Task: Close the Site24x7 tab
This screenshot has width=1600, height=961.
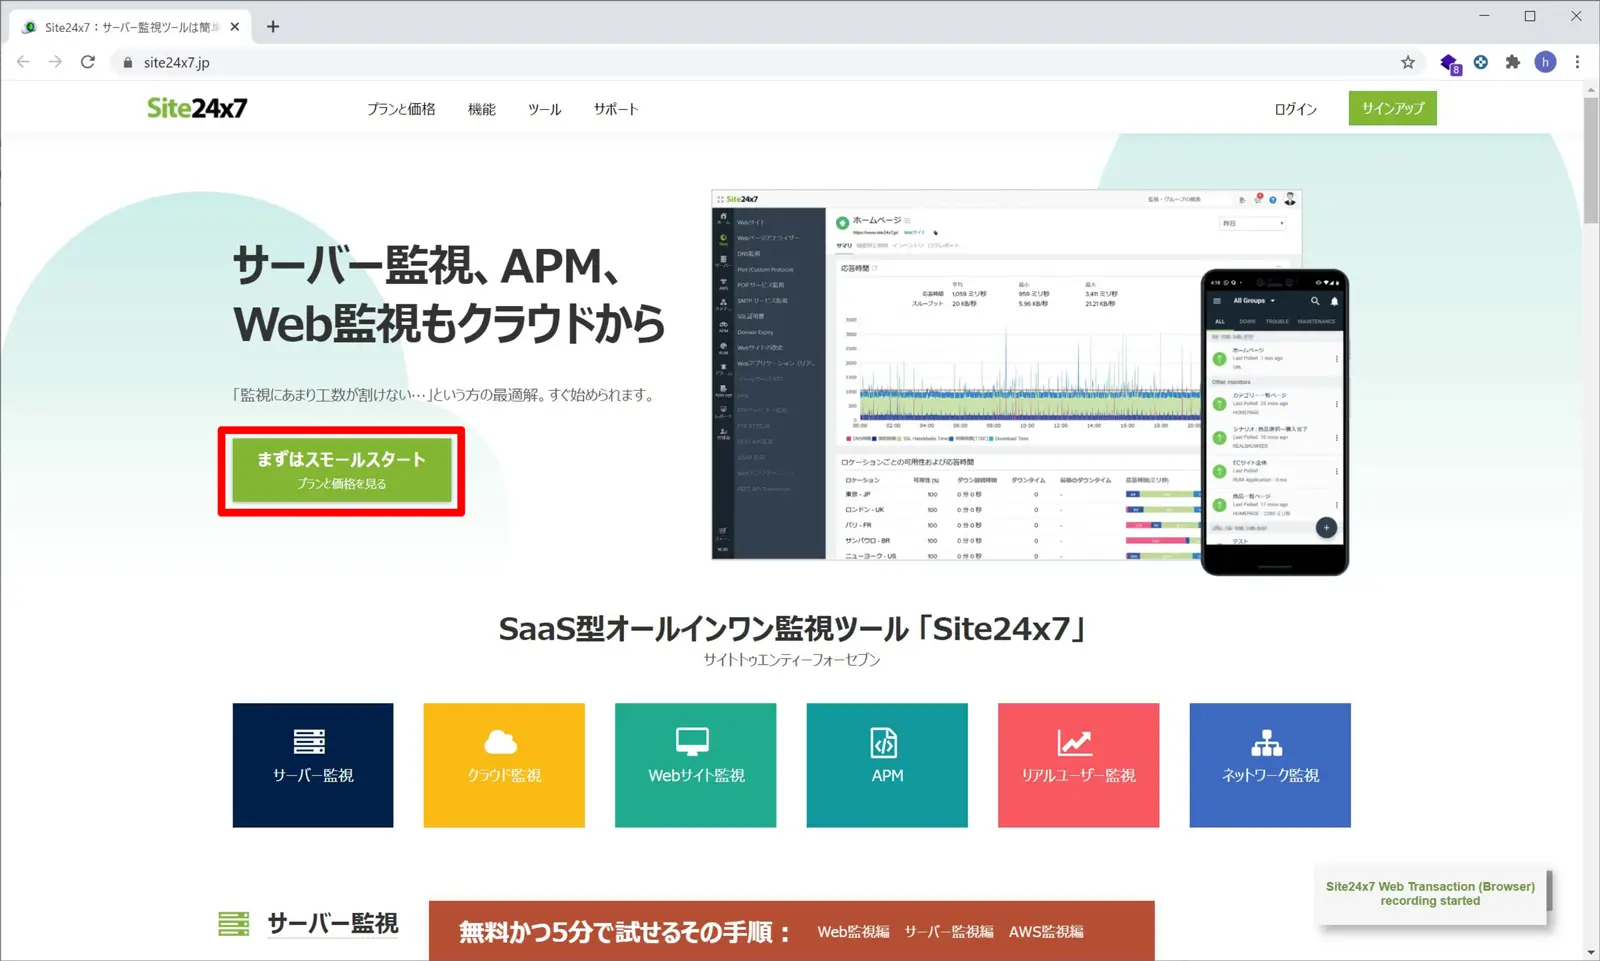Action: pyautogui.click(x=235, y=27)
